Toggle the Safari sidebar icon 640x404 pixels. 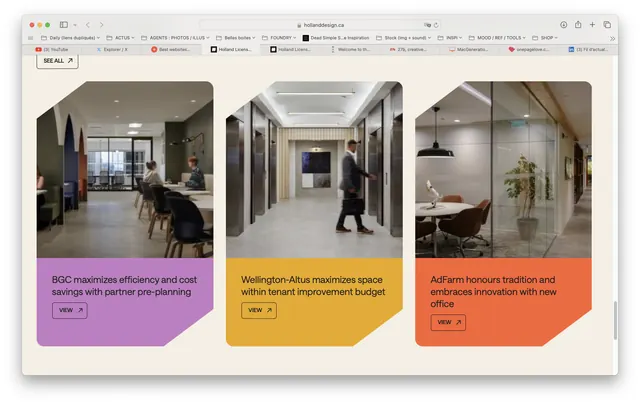coord(64,25)
